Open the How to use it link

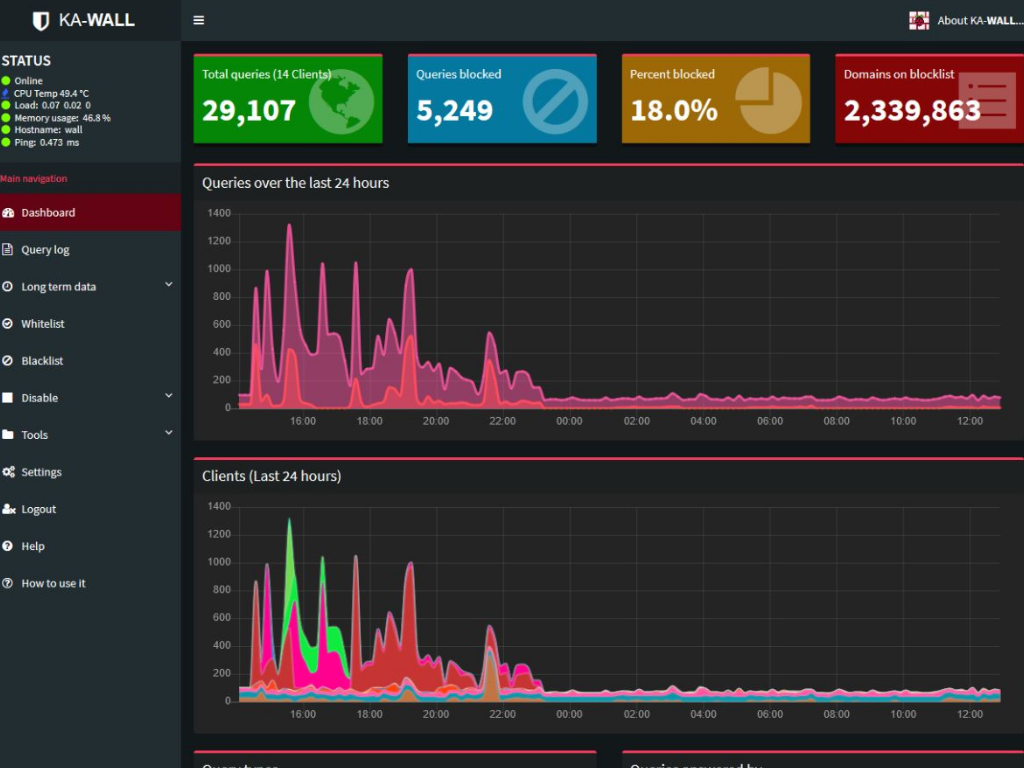pos(90,583)
